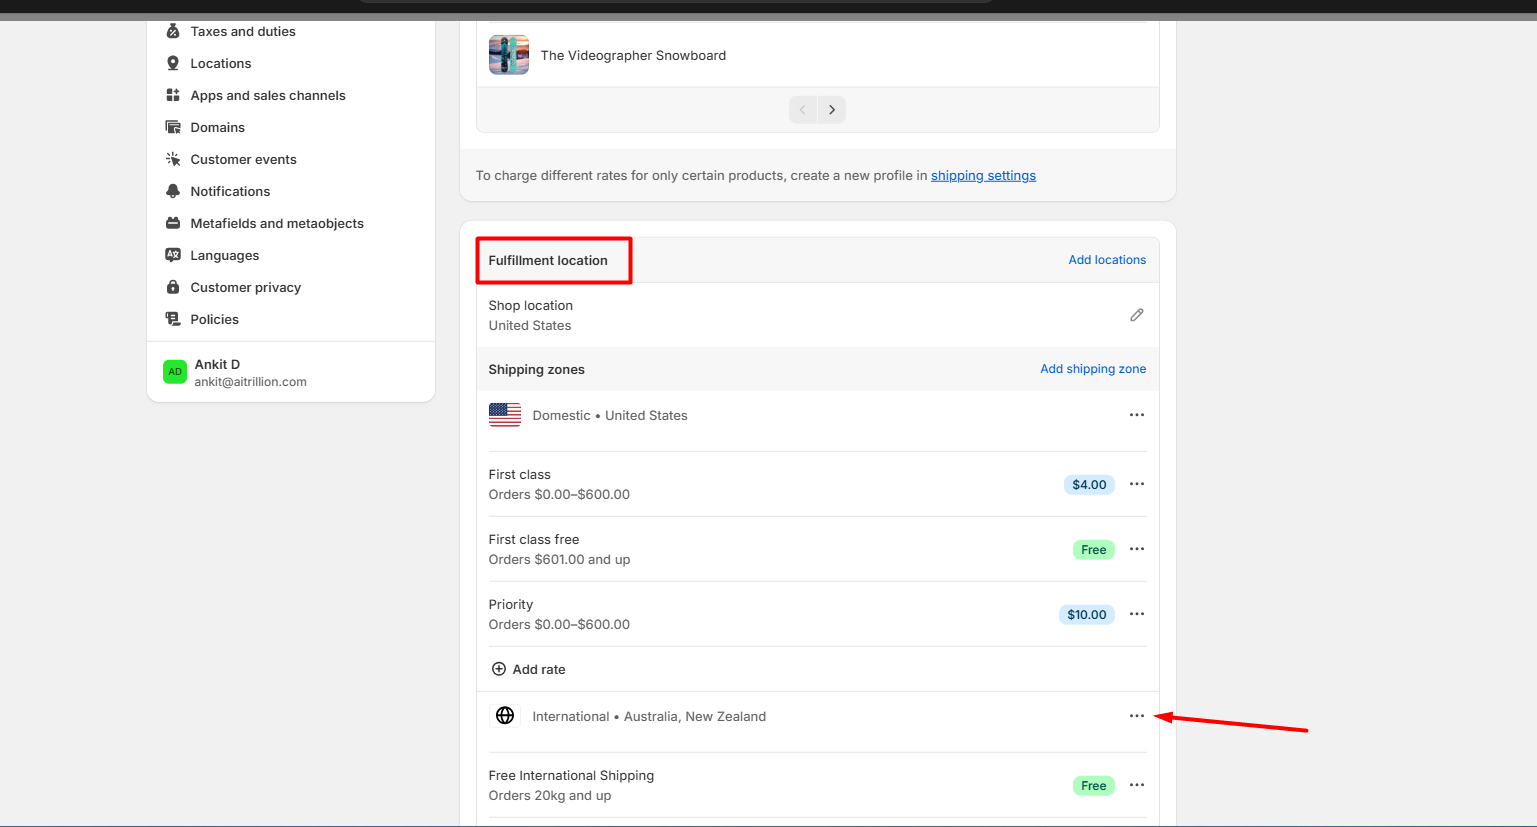Click Add shipping zone link
The width and height of the screenshot is (1537, 827).
click(1093, 369)
